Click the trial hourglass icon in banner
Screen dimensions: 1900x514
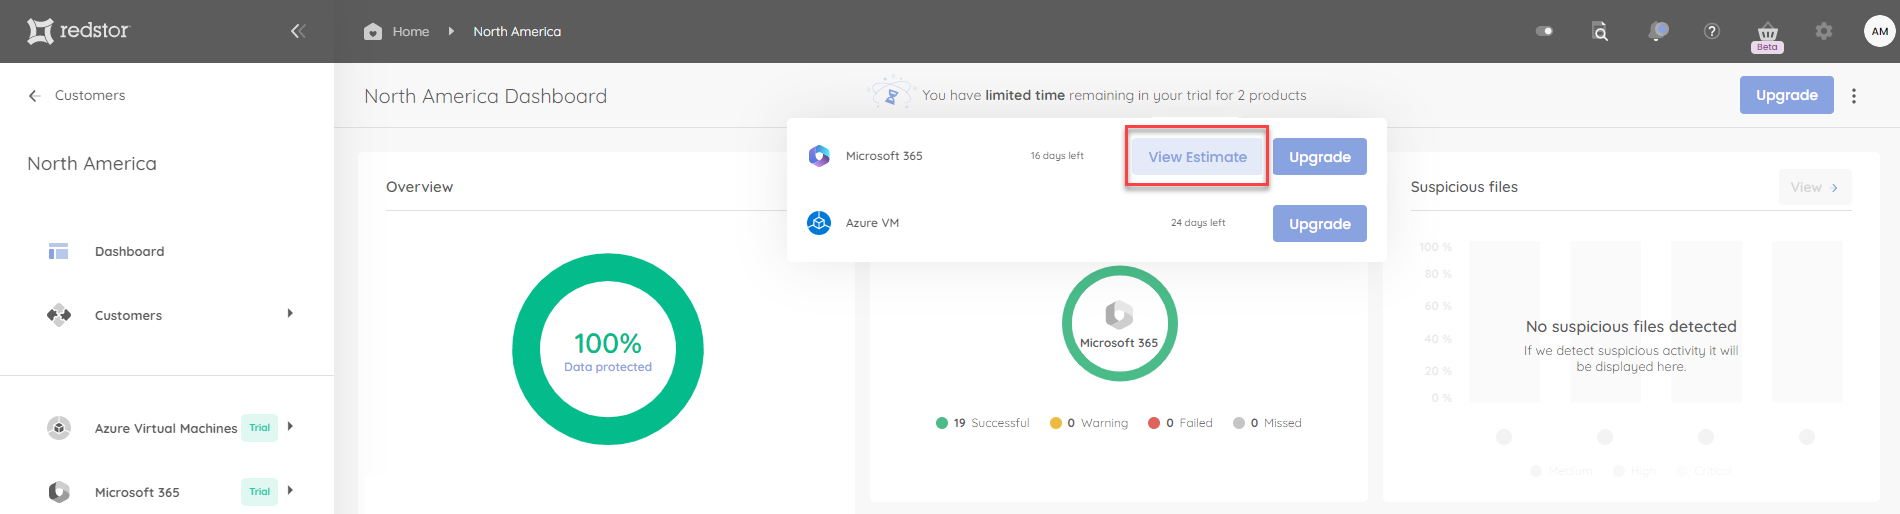890,95
